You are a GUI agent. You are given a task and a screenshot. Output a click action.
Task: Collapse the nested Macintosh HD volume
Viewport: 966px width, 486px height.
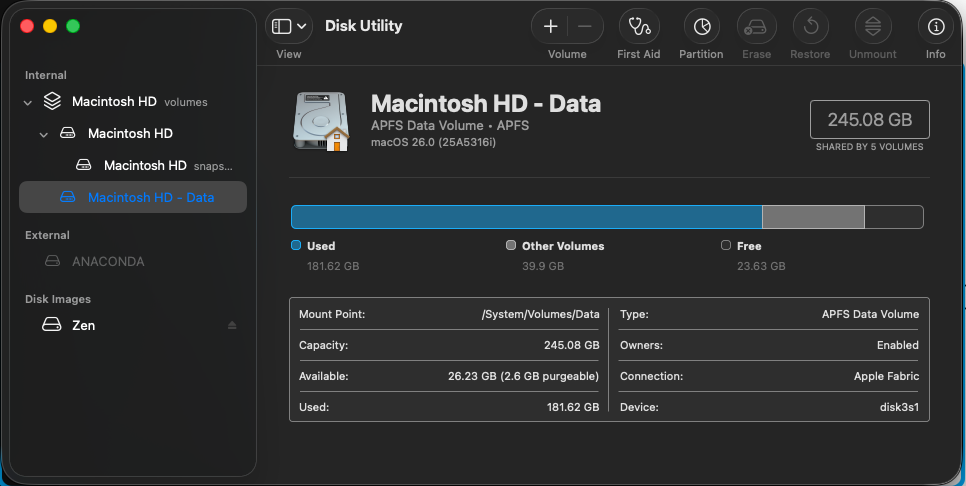click(x=44, y=133)
